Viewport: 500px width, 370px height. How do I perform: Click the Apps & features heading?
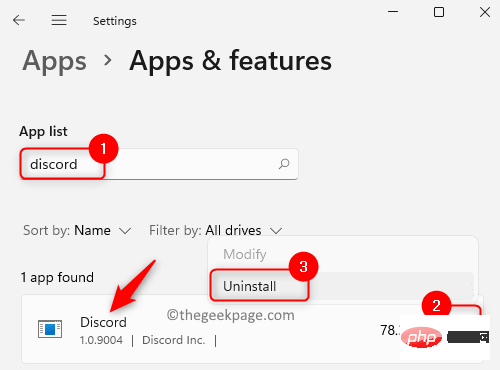click(x=231, y=61)
